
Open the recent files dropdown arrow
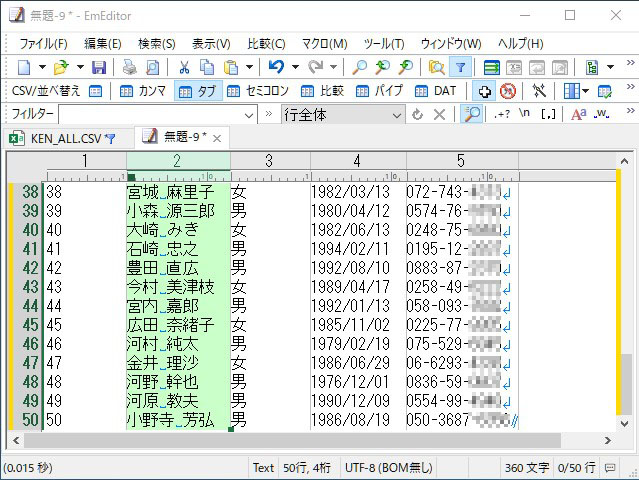coord(80,67)
